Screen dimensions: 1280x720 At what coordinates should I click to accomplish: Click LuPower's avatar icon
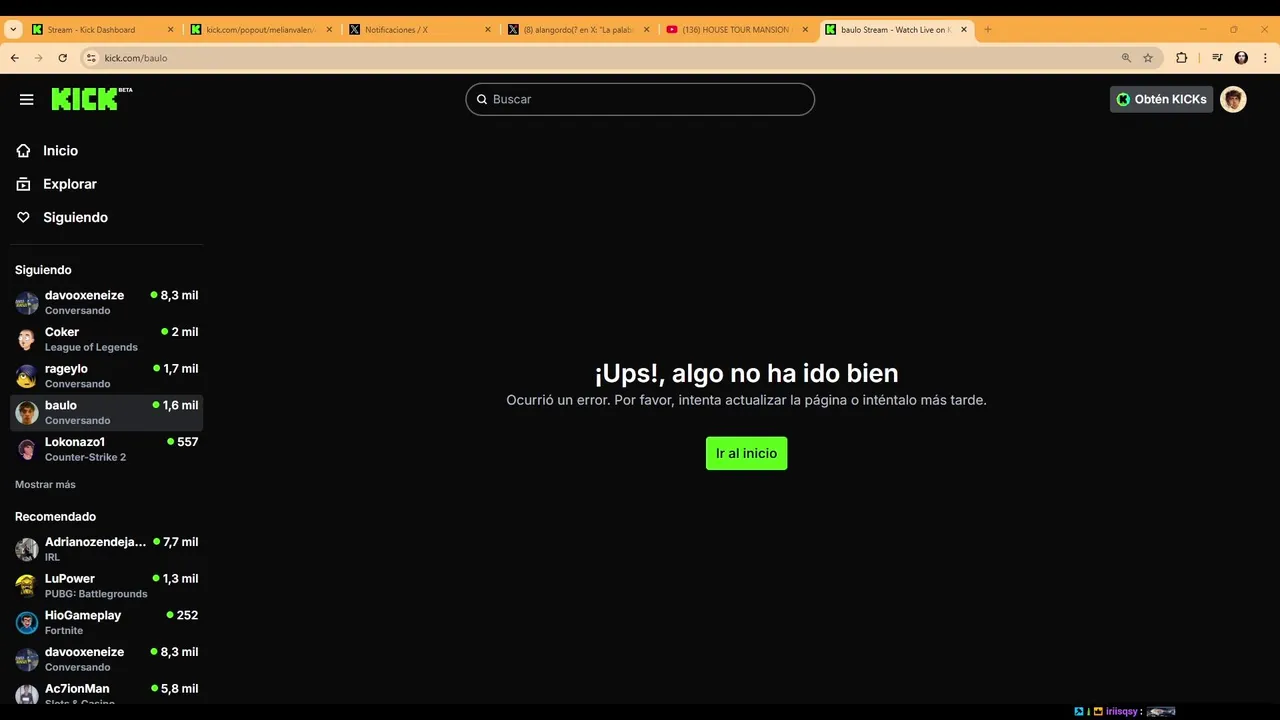[x=27, y=586]
